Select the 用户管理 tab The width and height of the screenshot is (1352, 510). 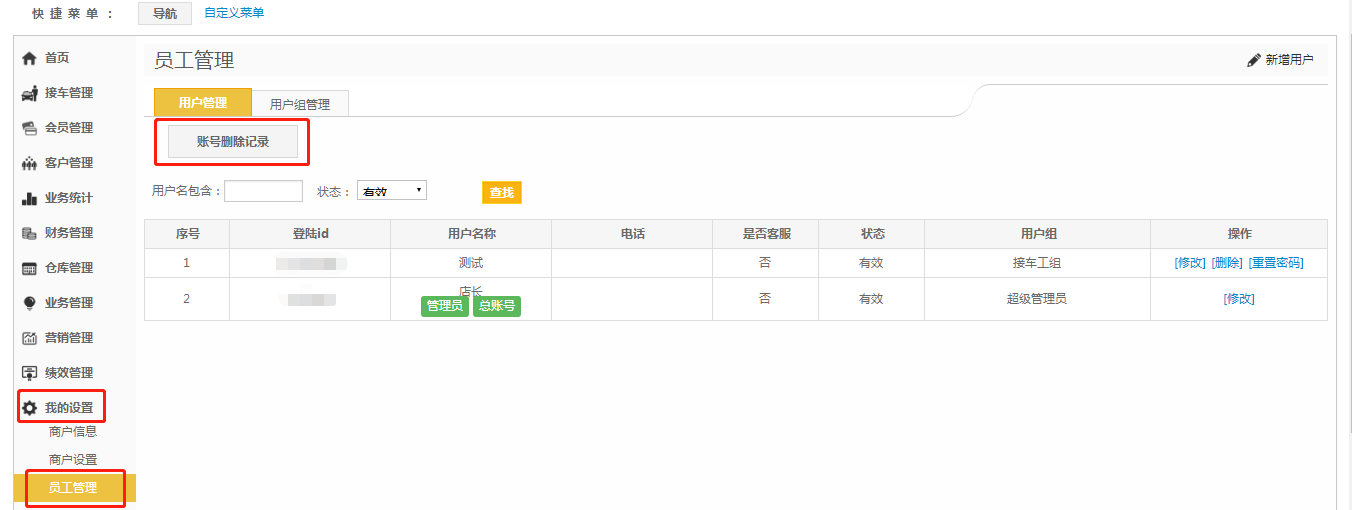pos(202,103)
